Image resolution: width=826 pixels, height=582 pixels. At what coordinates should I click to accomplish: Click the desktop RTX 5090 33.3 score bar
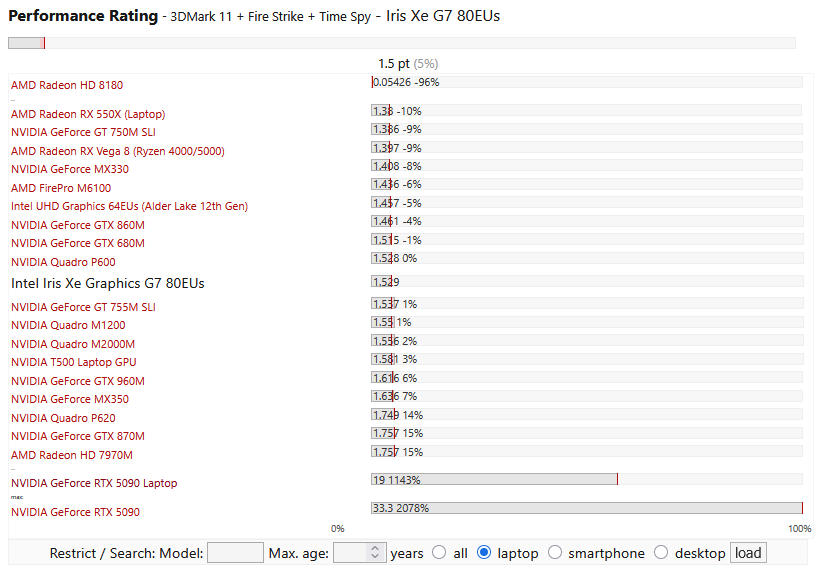(x=586, y=509)
